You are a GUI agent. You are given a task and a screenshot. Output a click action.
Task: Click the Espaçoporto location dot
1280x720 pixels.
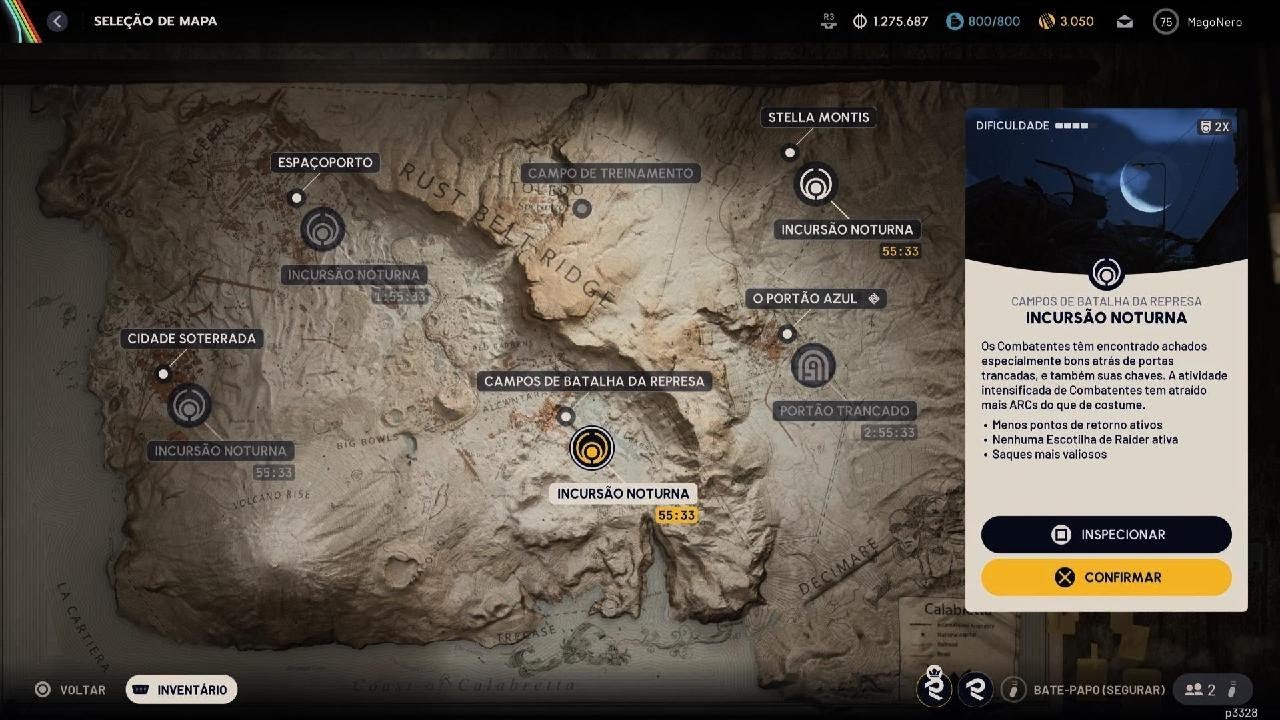pos(296,198)
